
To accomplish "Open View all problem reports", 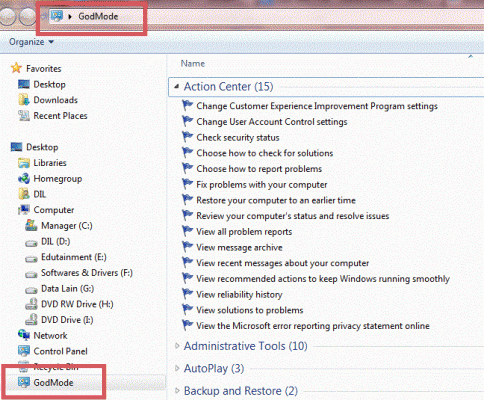I will tap(244, 232).
